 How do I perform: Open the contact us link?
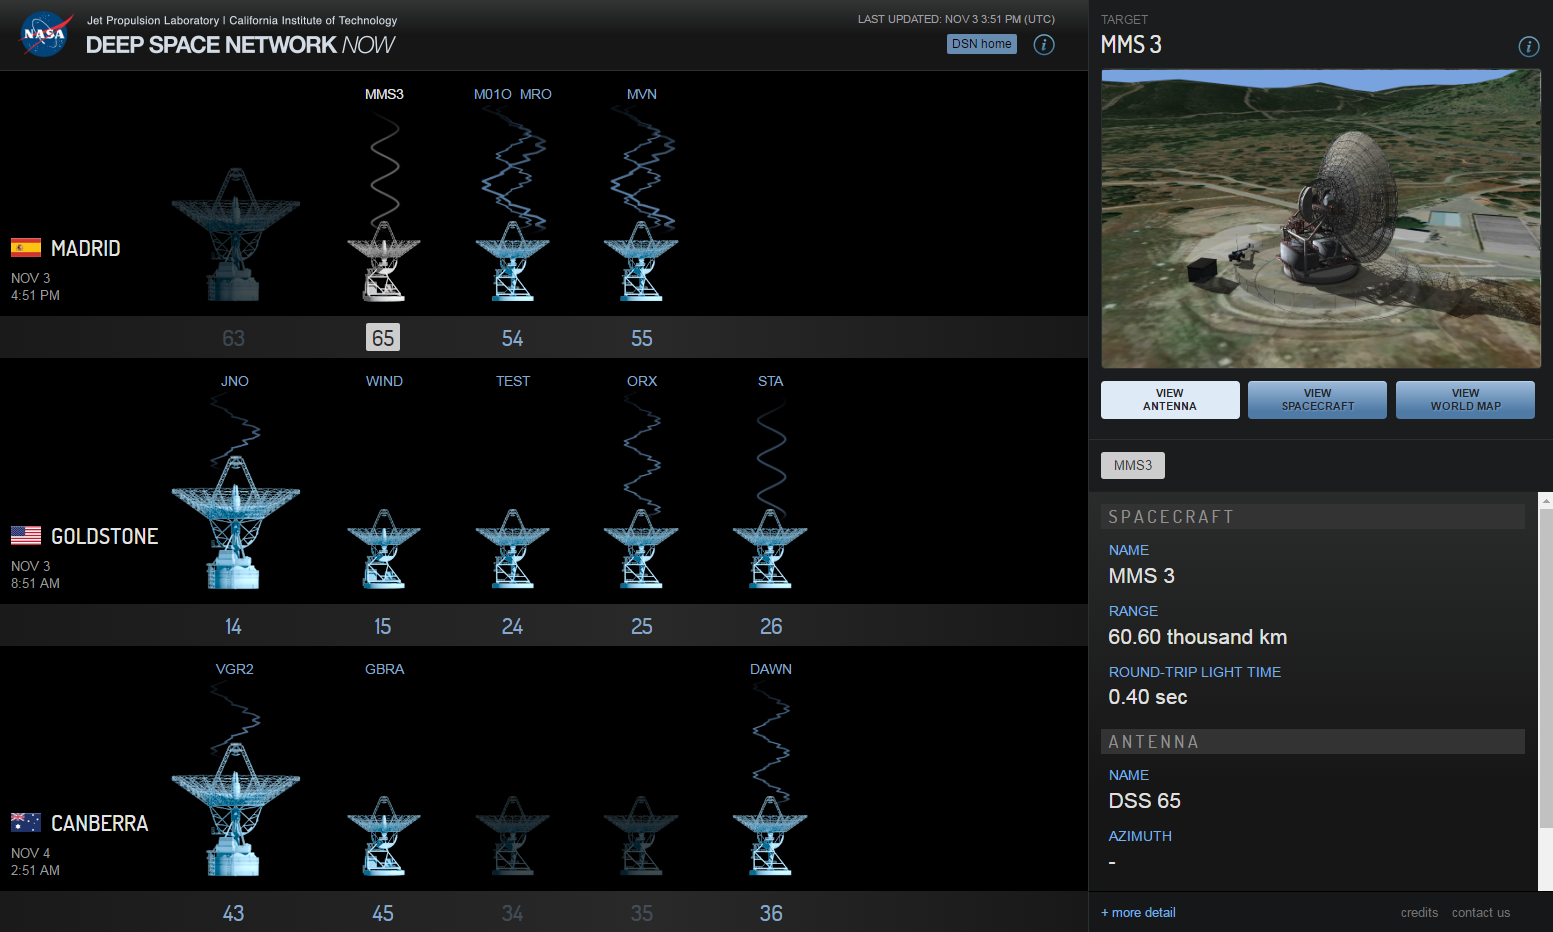(1481, 912)
